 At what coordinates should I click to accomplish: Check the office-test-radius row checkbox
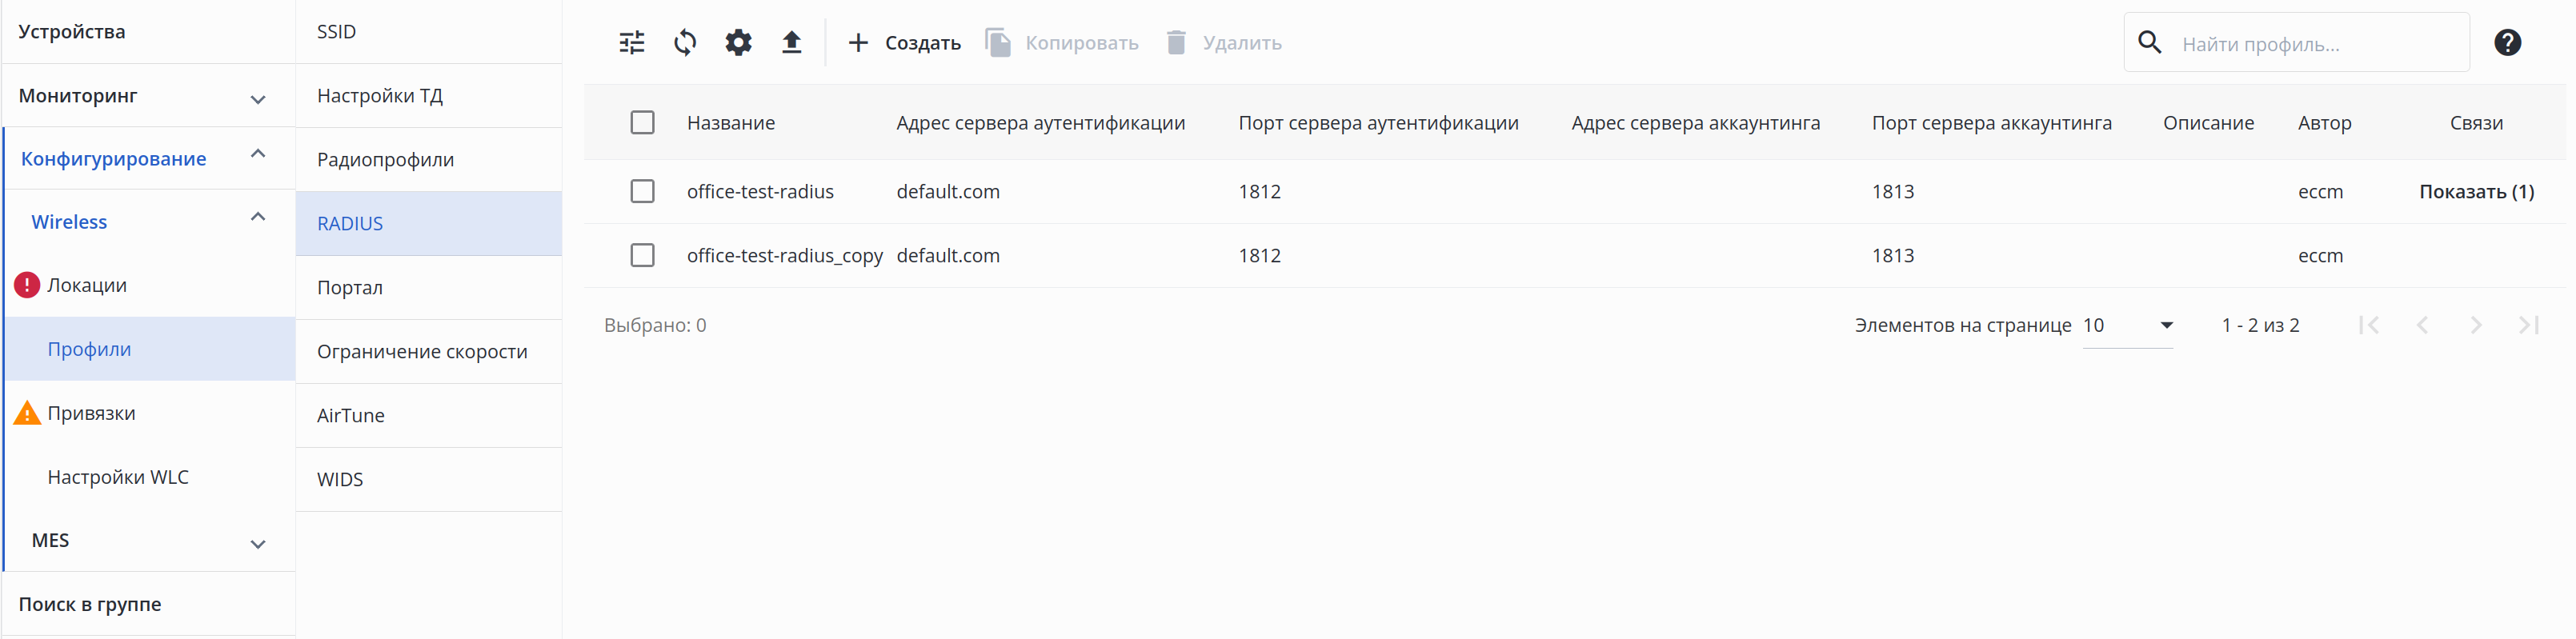(x=642, y=191)
